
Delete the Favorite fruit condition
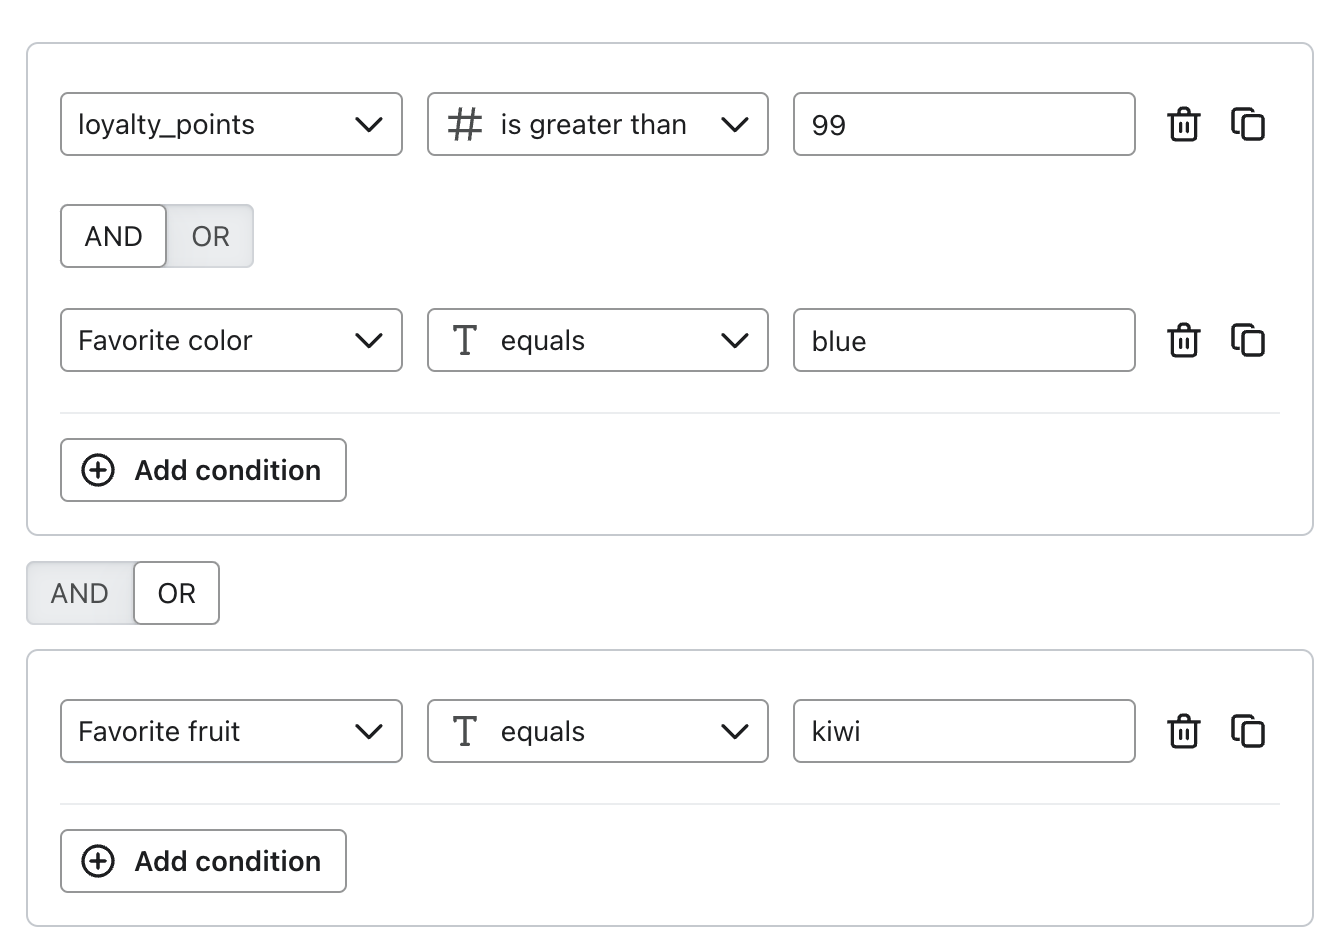1184,731
